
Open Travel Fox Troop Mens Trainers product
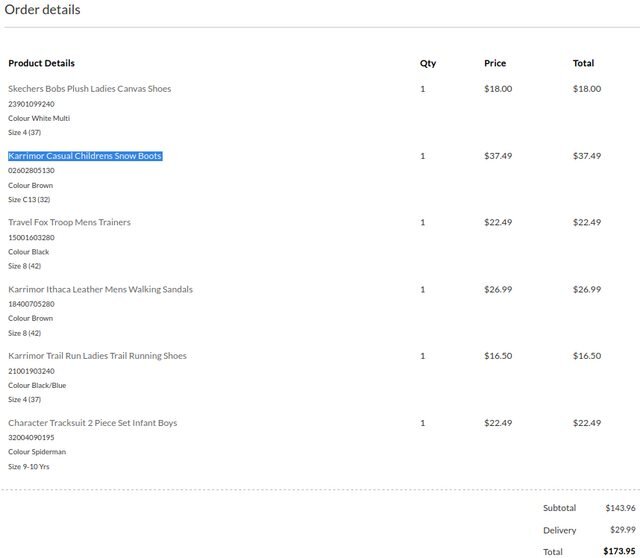tap(69, 222)
